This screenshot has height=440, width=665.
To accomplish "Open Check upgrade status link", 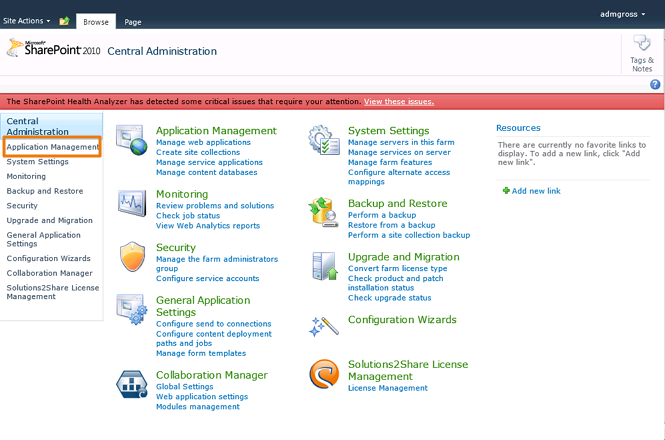I will tap(390, 298).
